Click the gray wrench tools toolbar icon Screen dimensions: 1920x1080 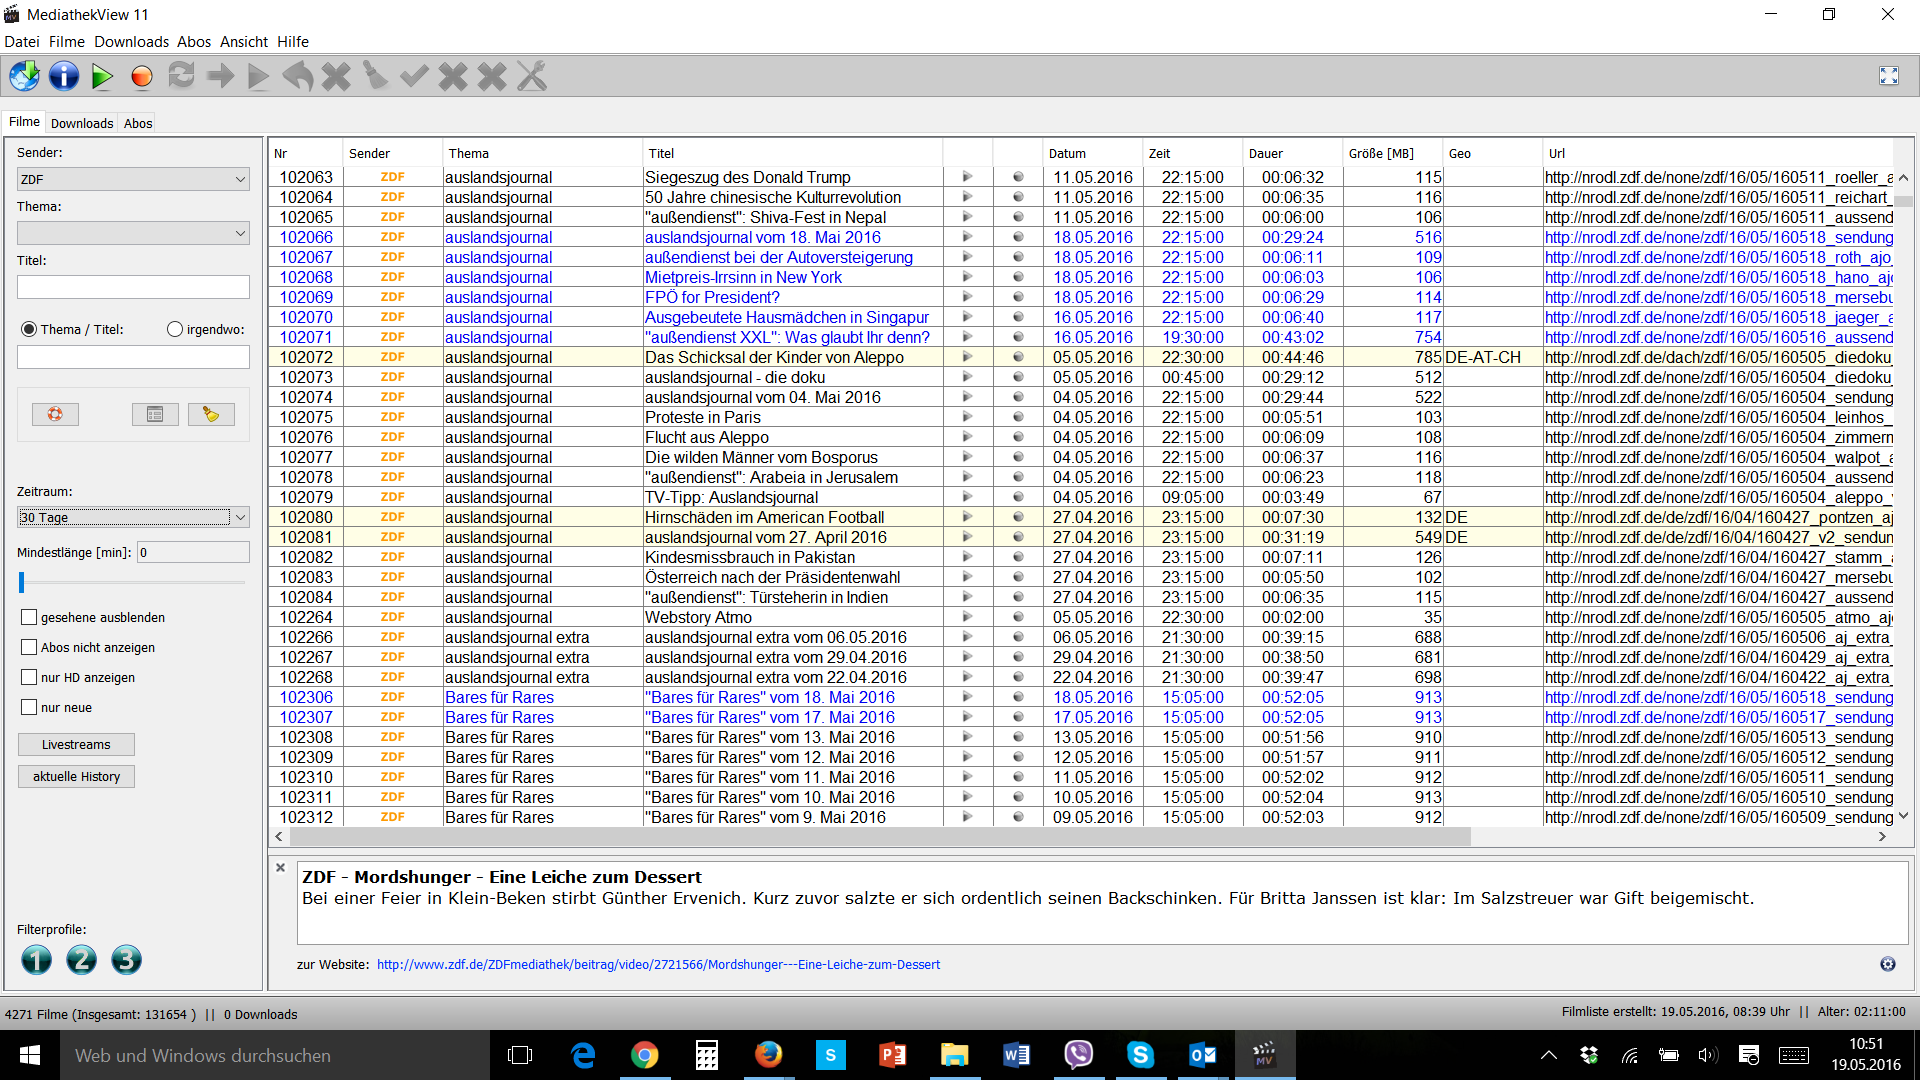pyautogui.click(x=531, y=76)
